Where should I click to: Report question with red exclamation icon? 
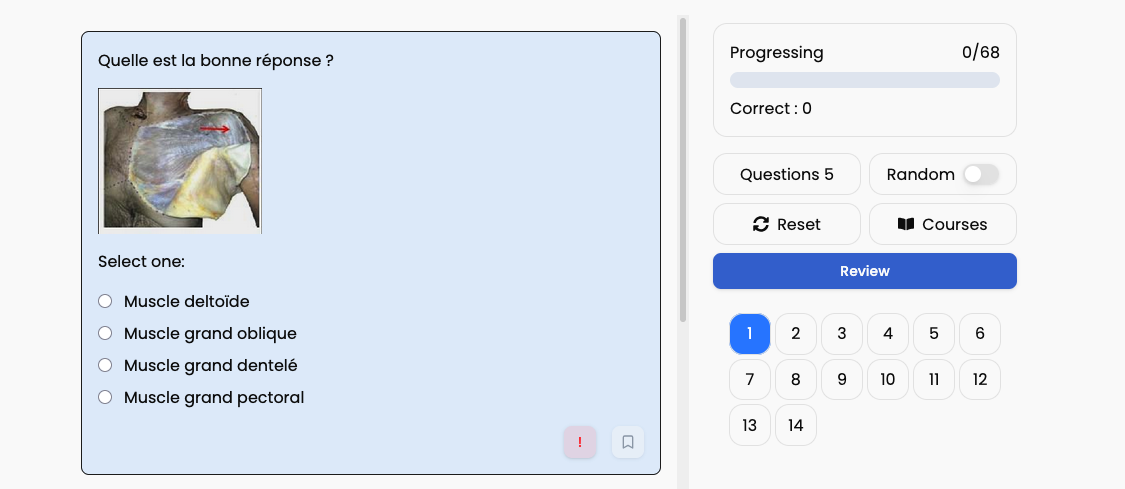coord(580,442)
